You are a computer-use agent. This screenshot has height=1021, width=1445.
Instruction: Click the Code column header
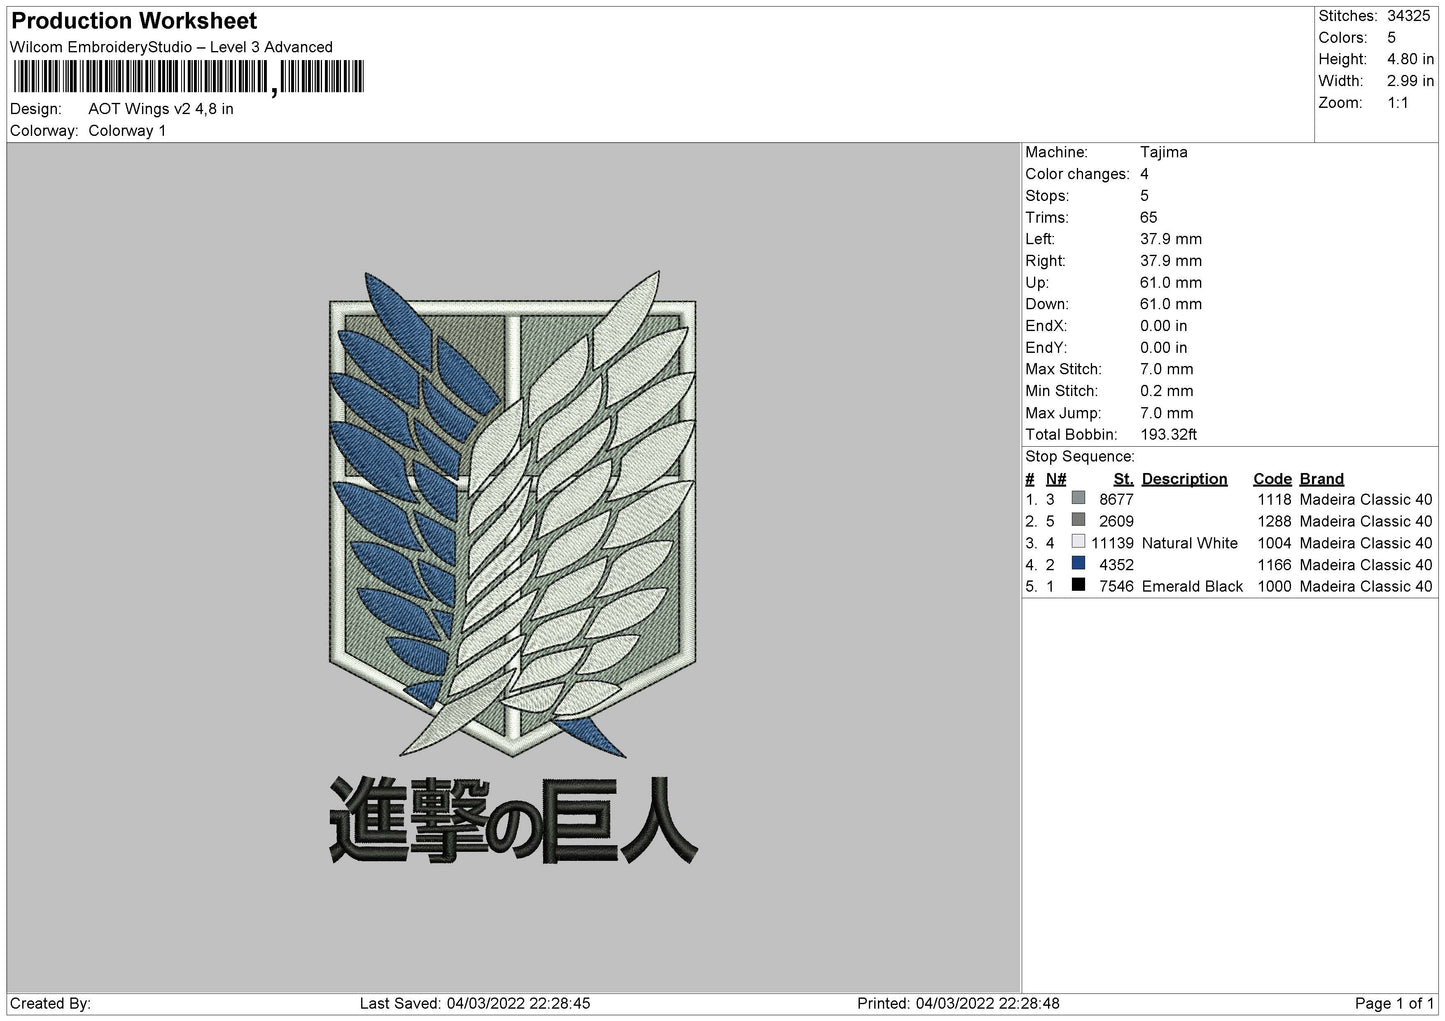point(1273,479)
